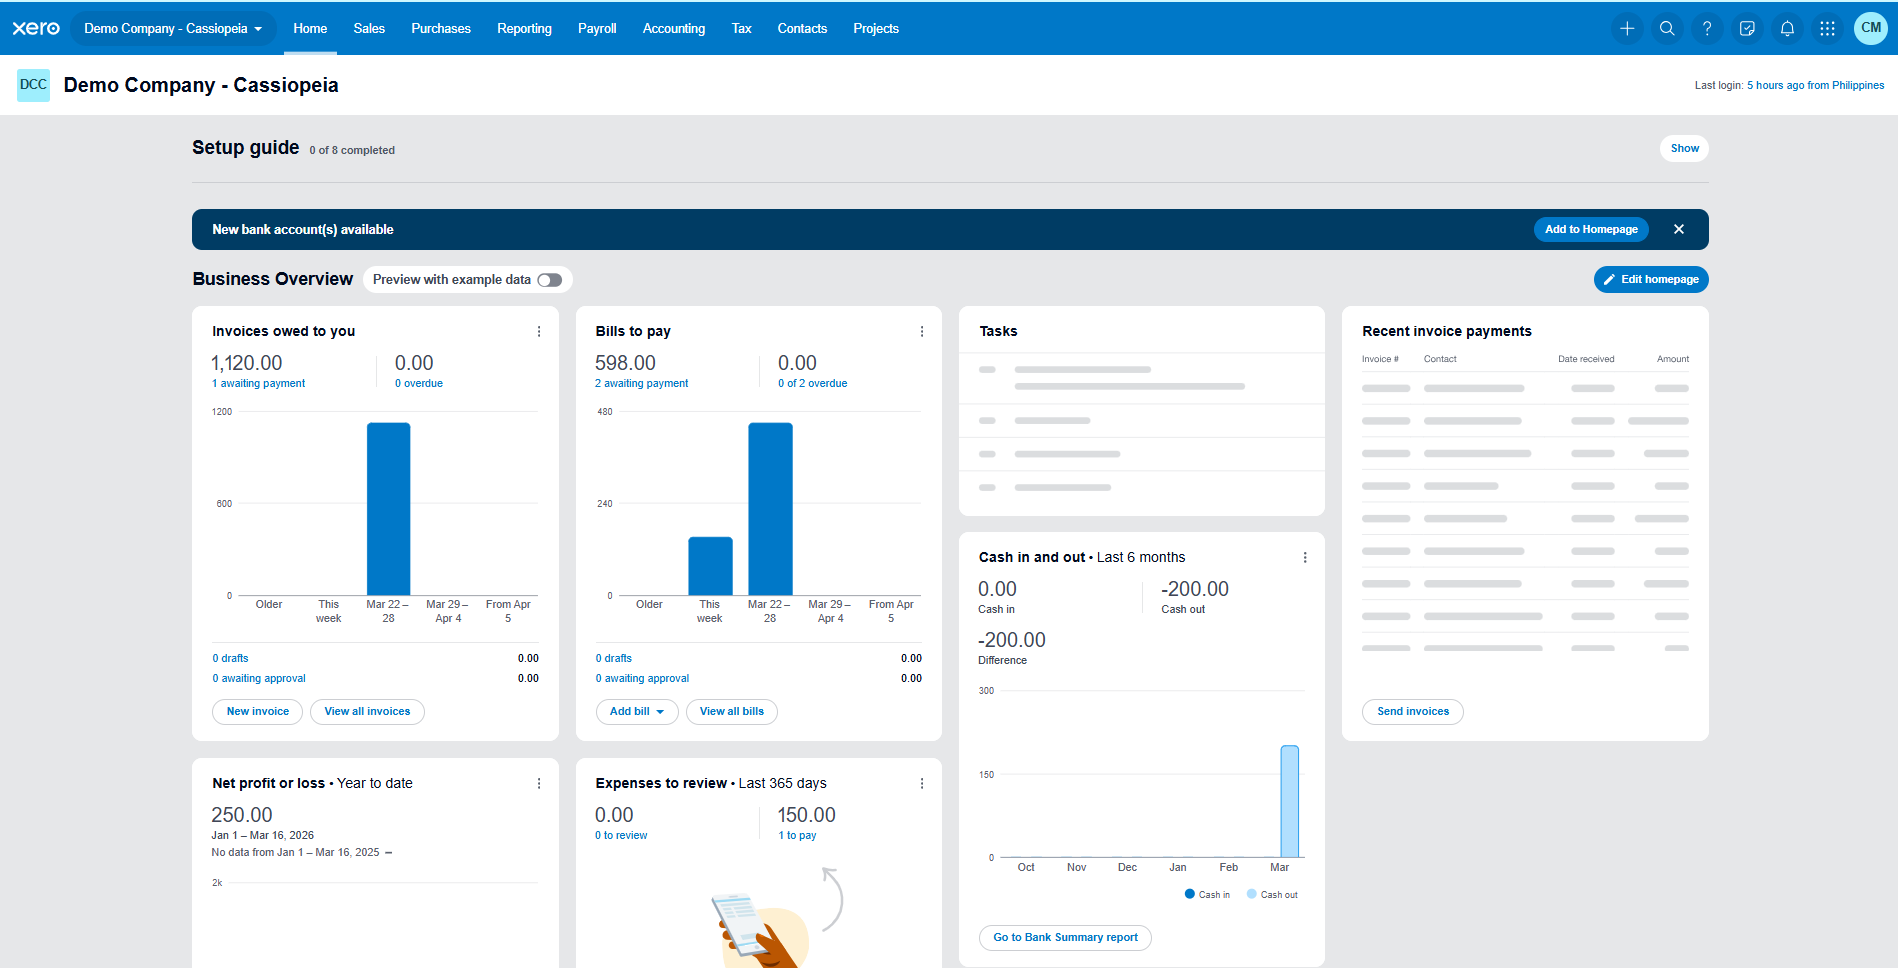Open the Purchases menu
The image size is (1898, 968).
tap(441, 28)
